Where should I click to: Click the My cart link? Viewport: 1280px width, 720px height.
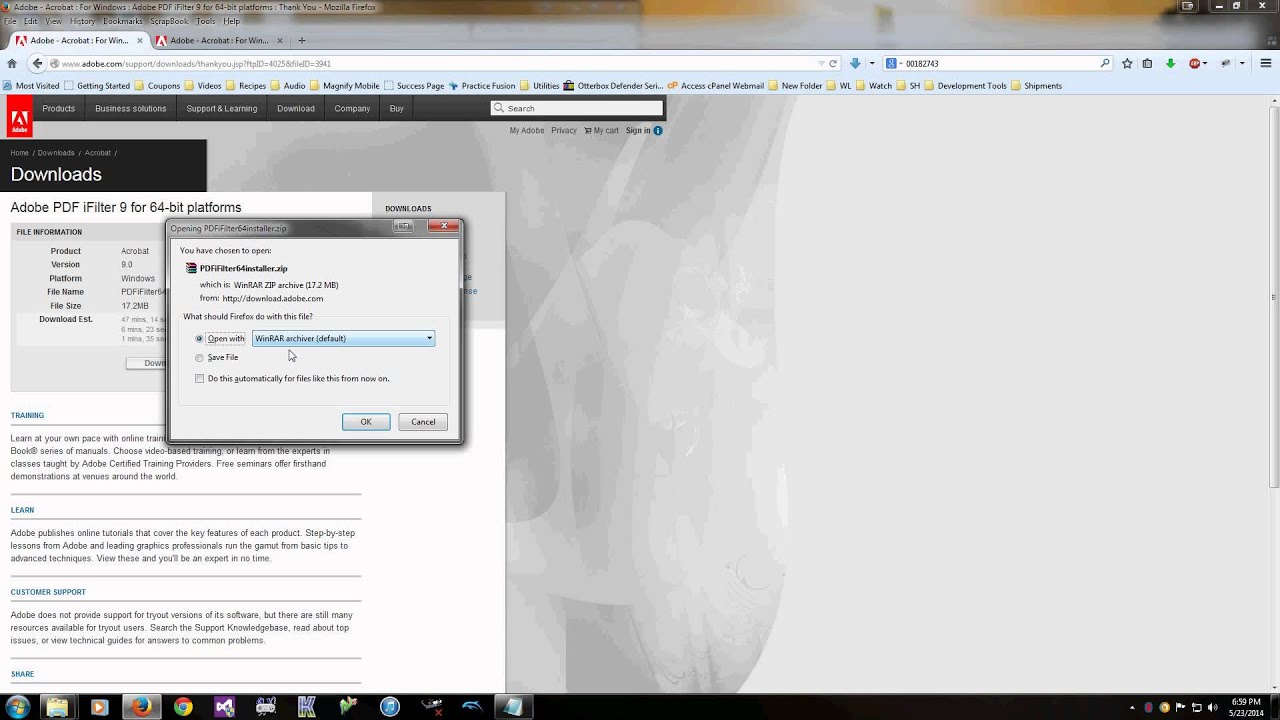tap(602, 130)
